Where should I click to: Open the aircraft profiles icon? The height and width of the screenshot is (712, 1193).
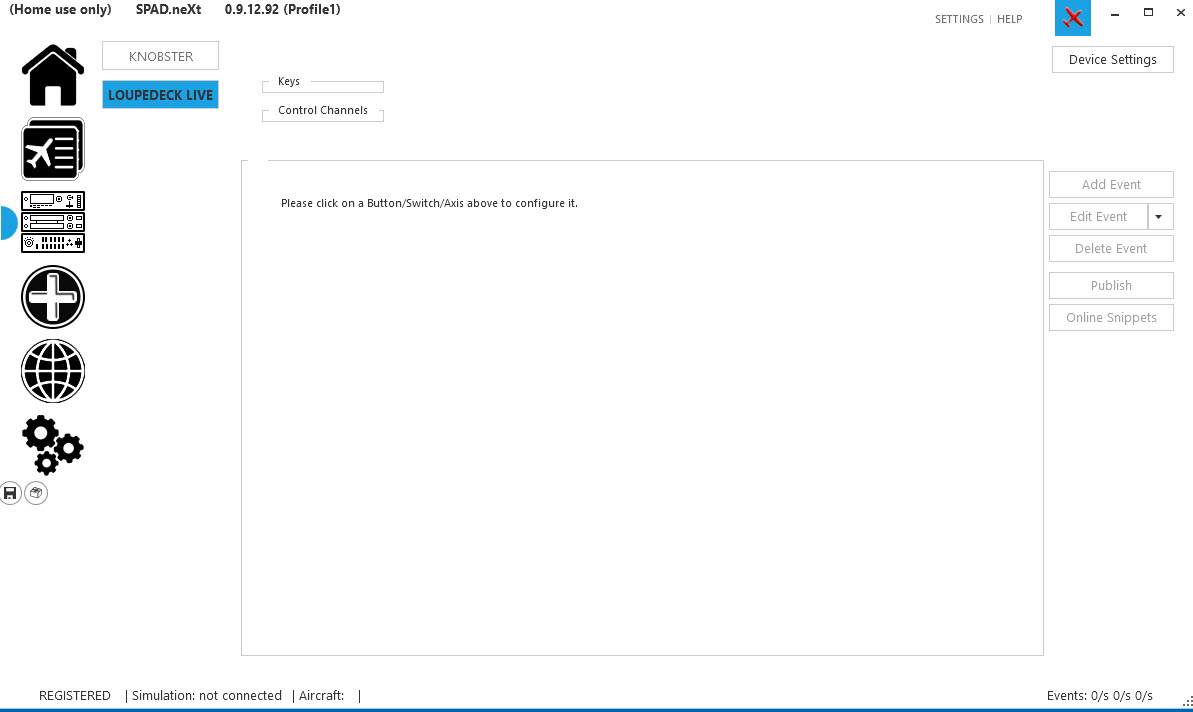tap(53, 150)
